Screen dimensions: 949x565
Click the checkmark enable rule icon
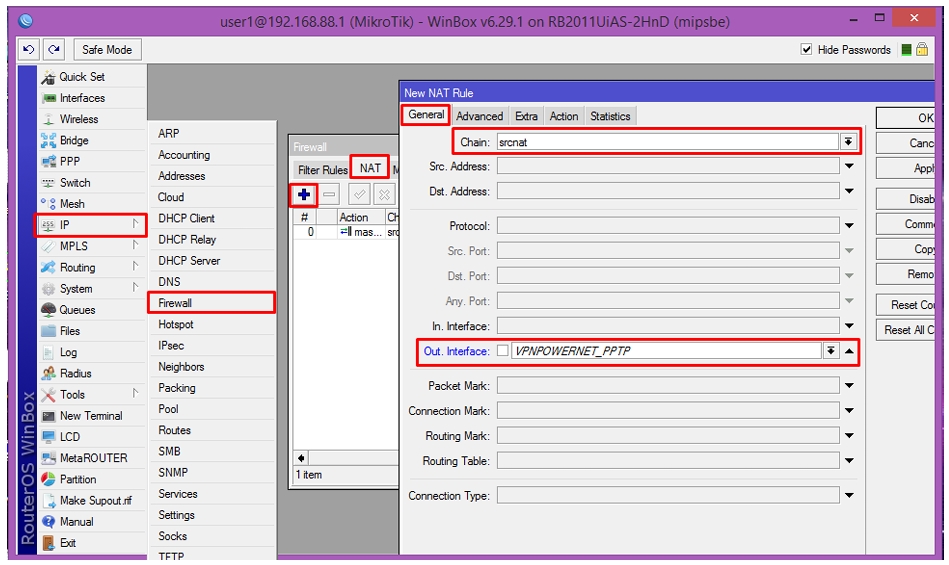click(359, 194)
